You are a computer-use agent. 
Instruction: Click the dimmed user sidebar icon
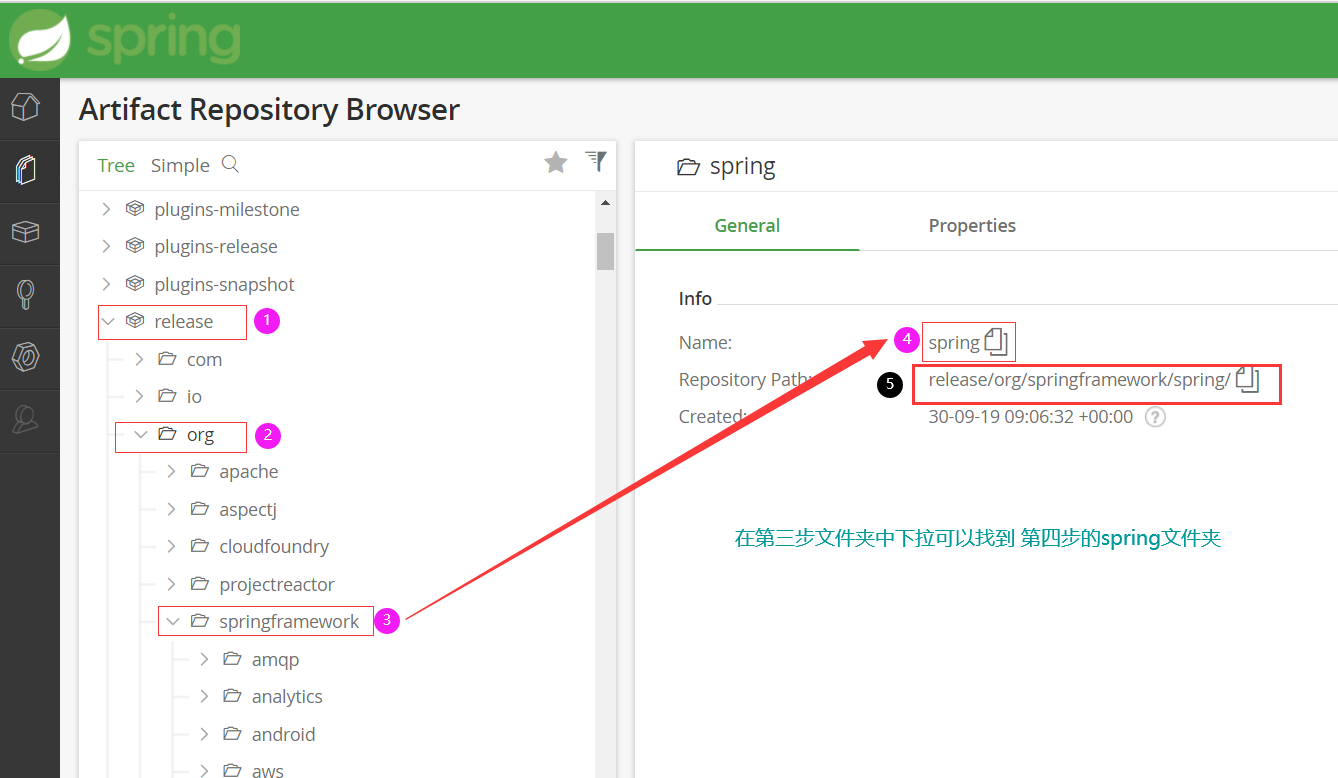pyautogui.click(x=26, y=420)
